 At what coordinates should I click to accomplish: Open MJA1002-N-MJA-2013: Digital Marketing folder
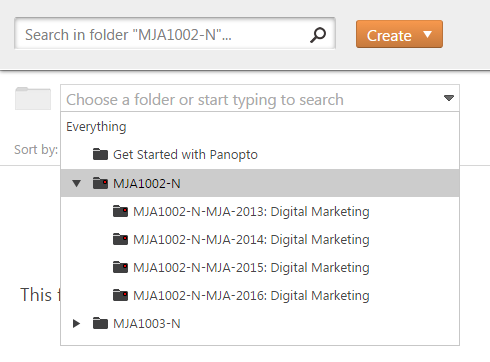[251, 212]
